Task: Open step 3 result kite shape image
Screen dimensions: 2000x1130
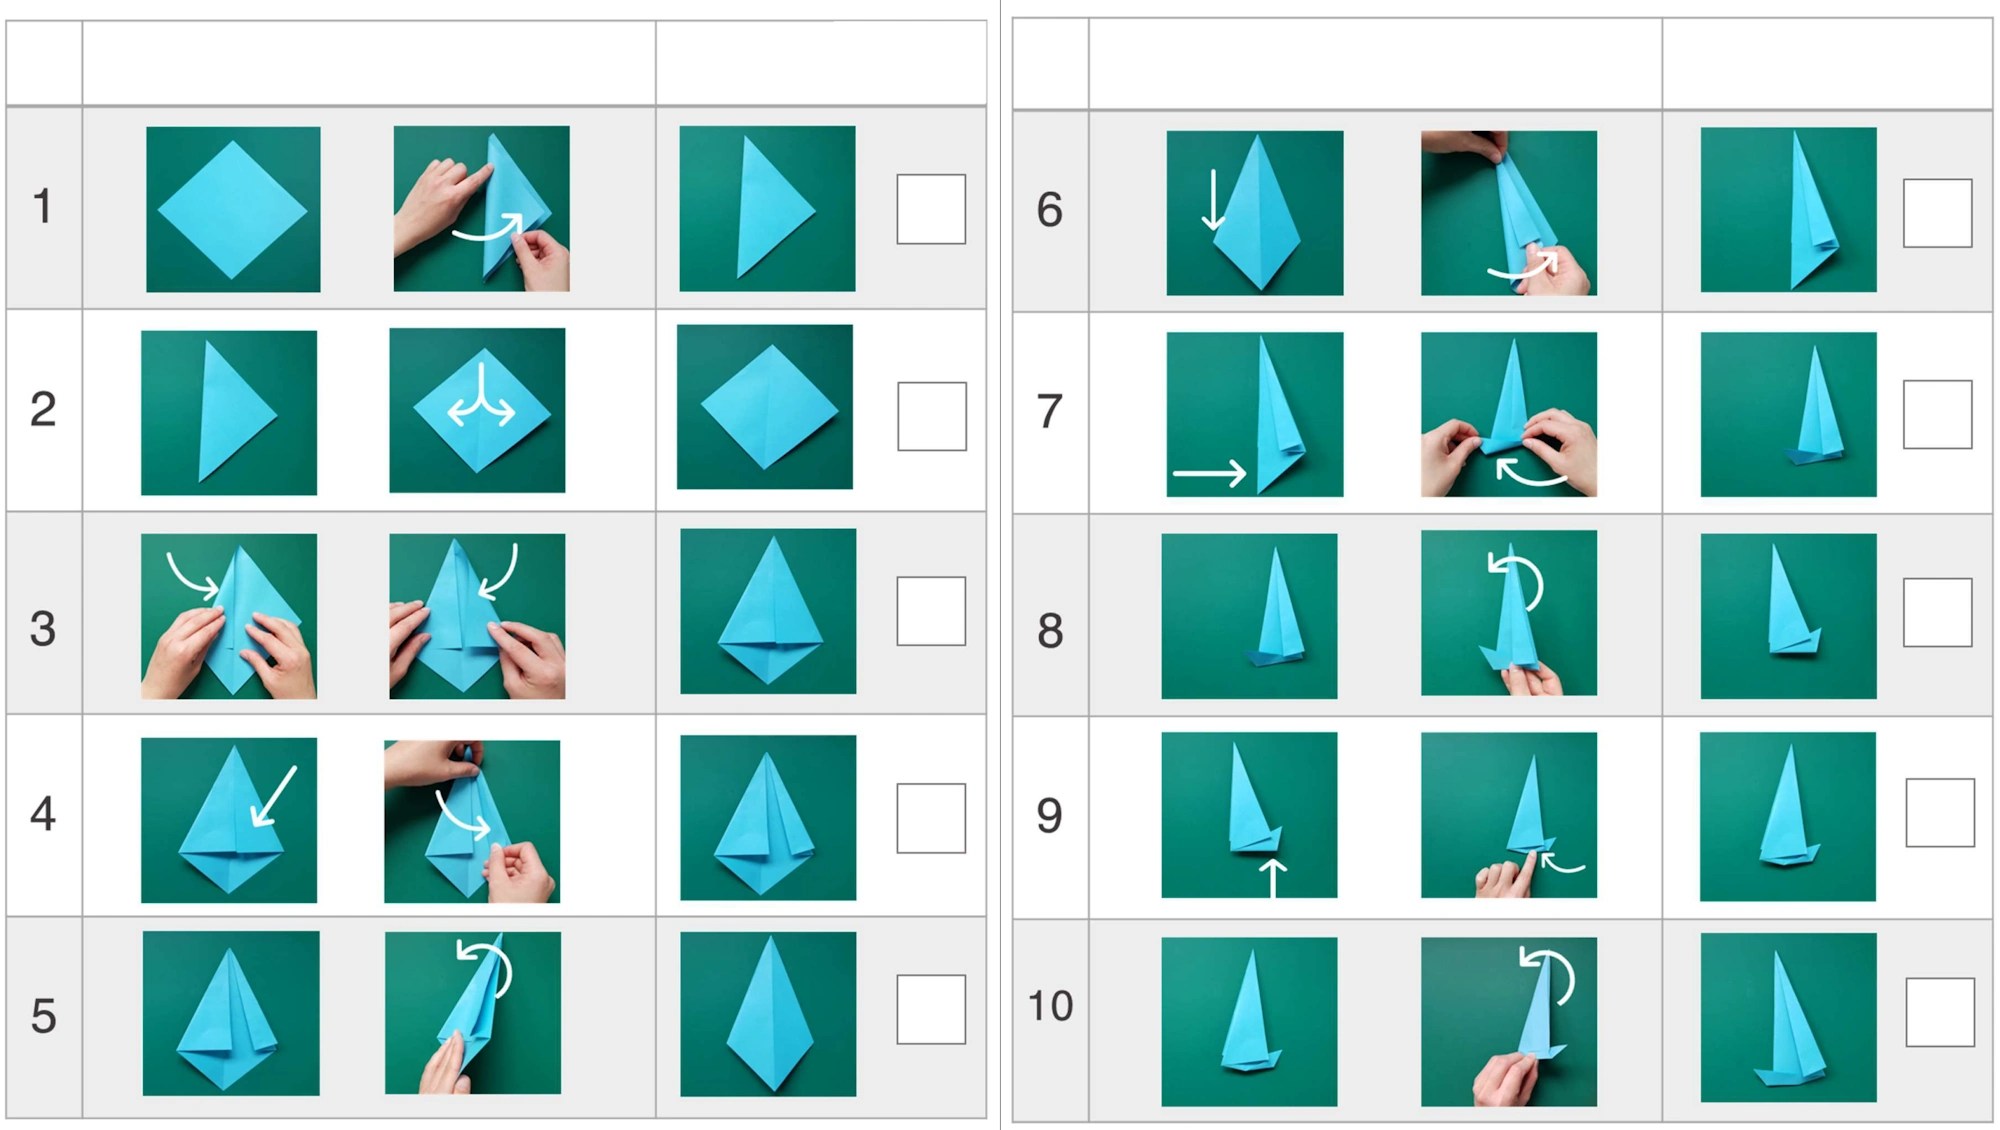Action: click(768, 611)
